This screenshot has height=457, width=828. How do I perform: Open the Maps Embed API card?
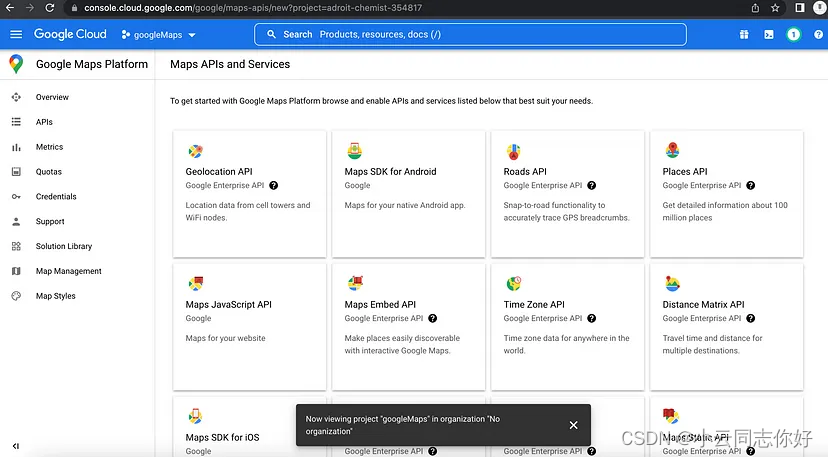(408, 327)
